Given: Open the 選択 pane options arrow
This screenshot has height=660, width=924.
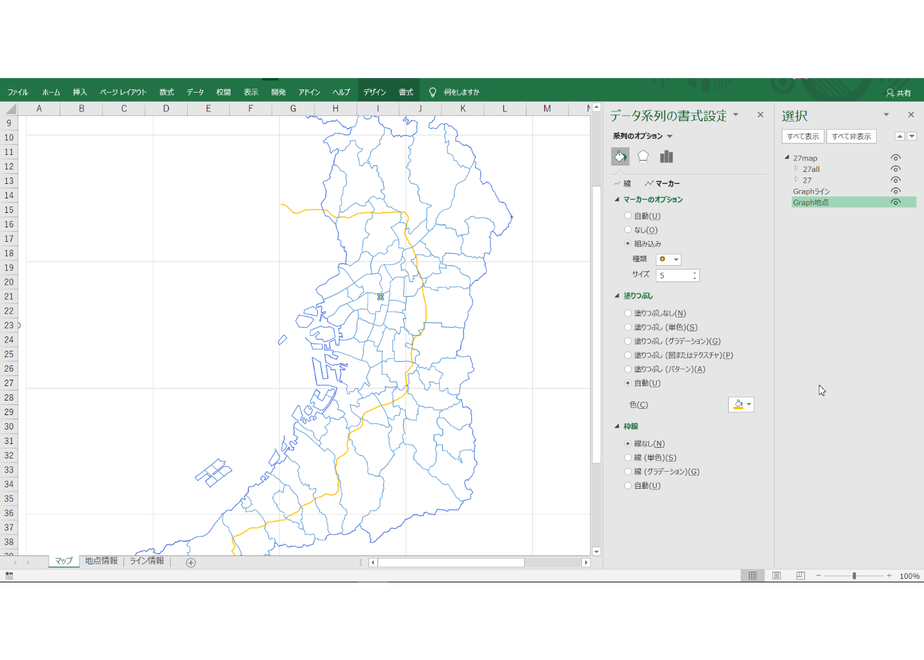Looking at the screenshot, I should 886,115.
